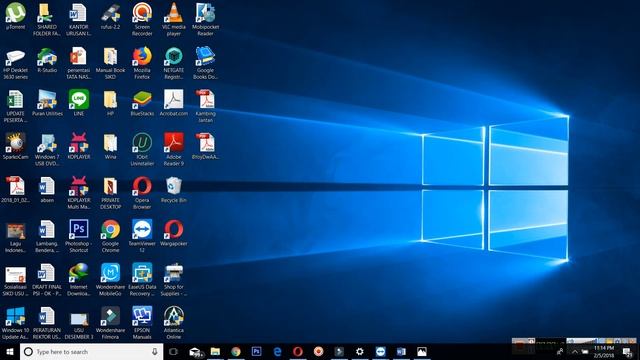Activate the Cortana microphone icon
640x360 pixels.
[155, 351]
